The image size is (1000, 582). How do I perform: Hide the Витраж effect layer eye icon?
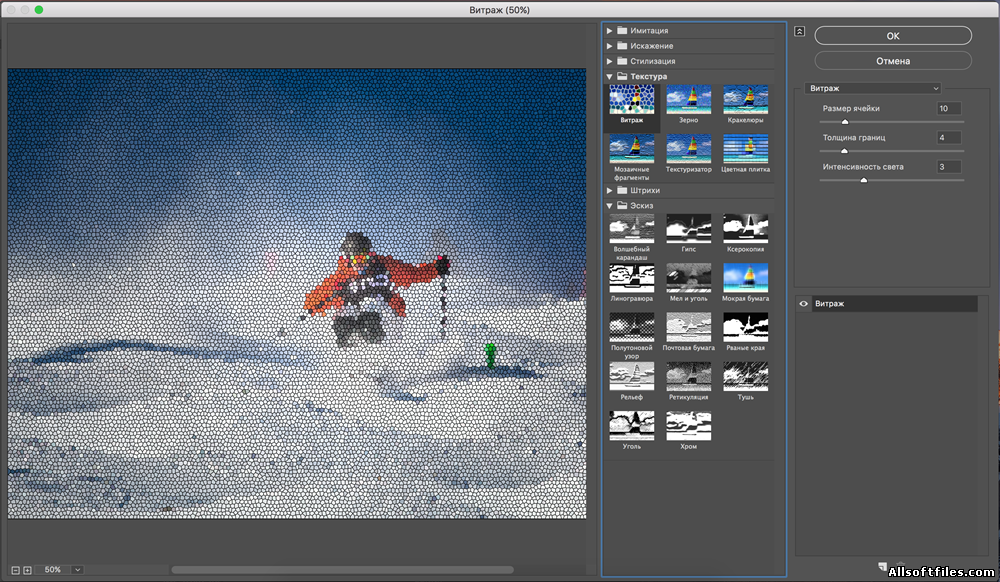[804, 303]
